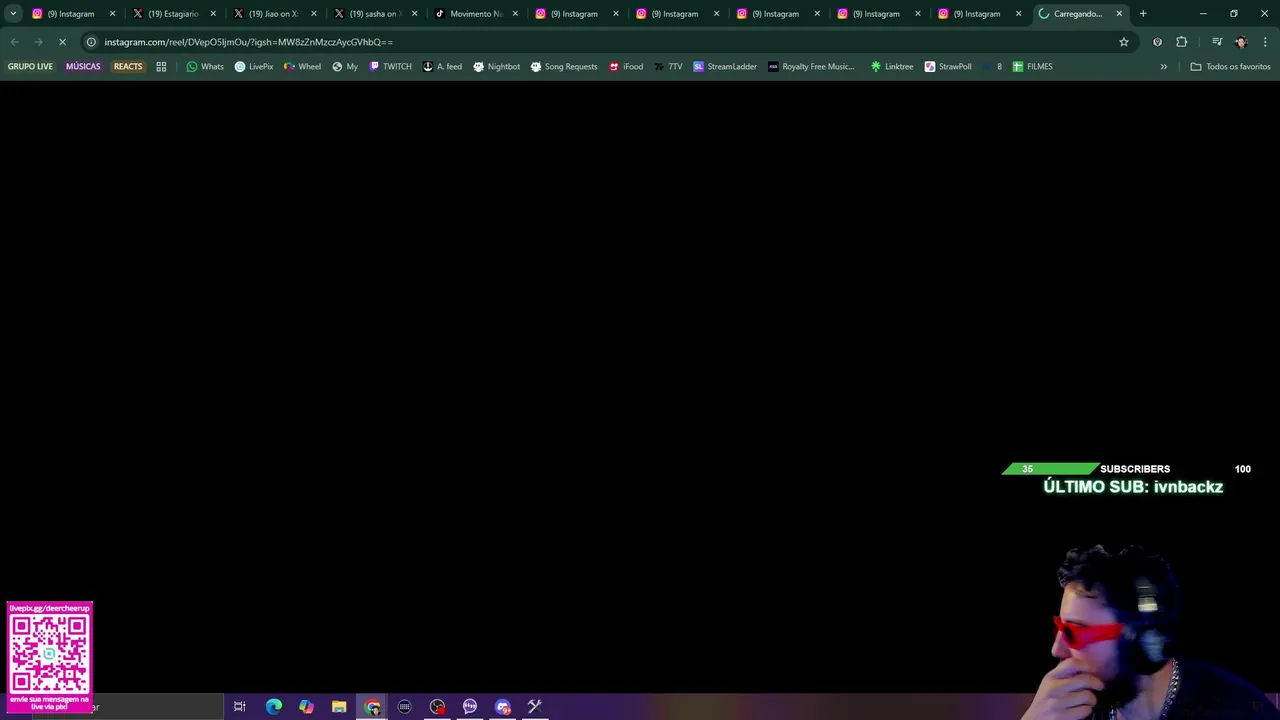Launch Microsoft Edge from the taskbar
The width and height of the screenshot is (1280, 720).
[273, 707]
